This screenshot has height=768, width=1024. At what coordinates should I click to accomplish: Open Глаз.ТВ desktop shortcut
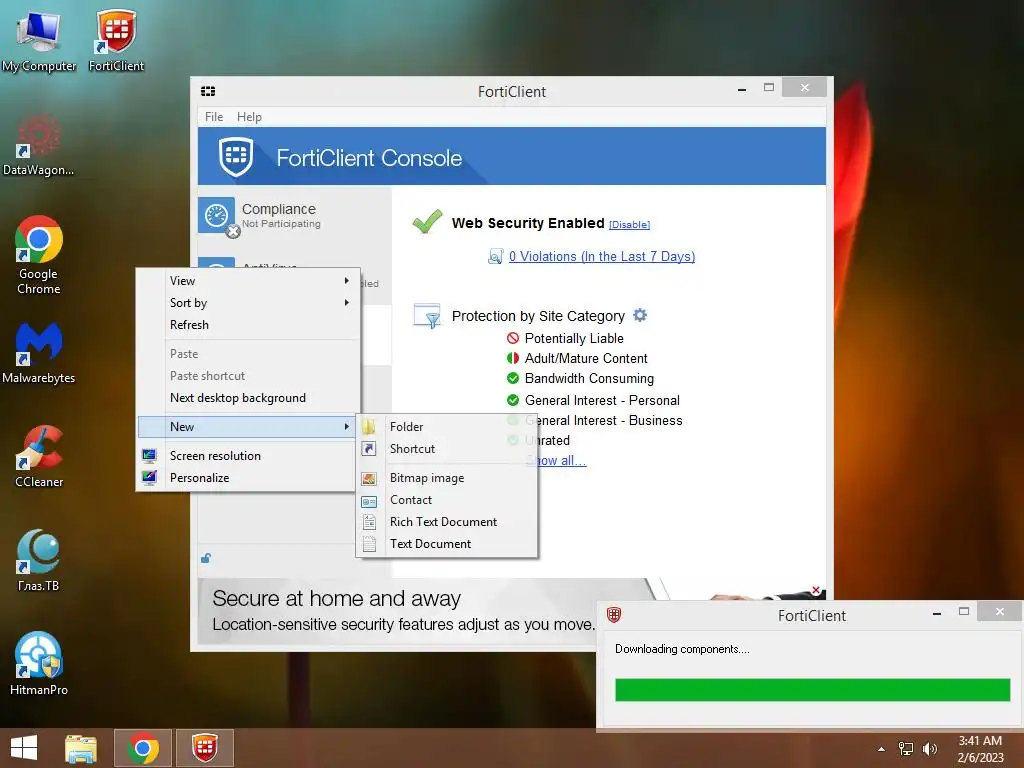click(x=39, y=560)
